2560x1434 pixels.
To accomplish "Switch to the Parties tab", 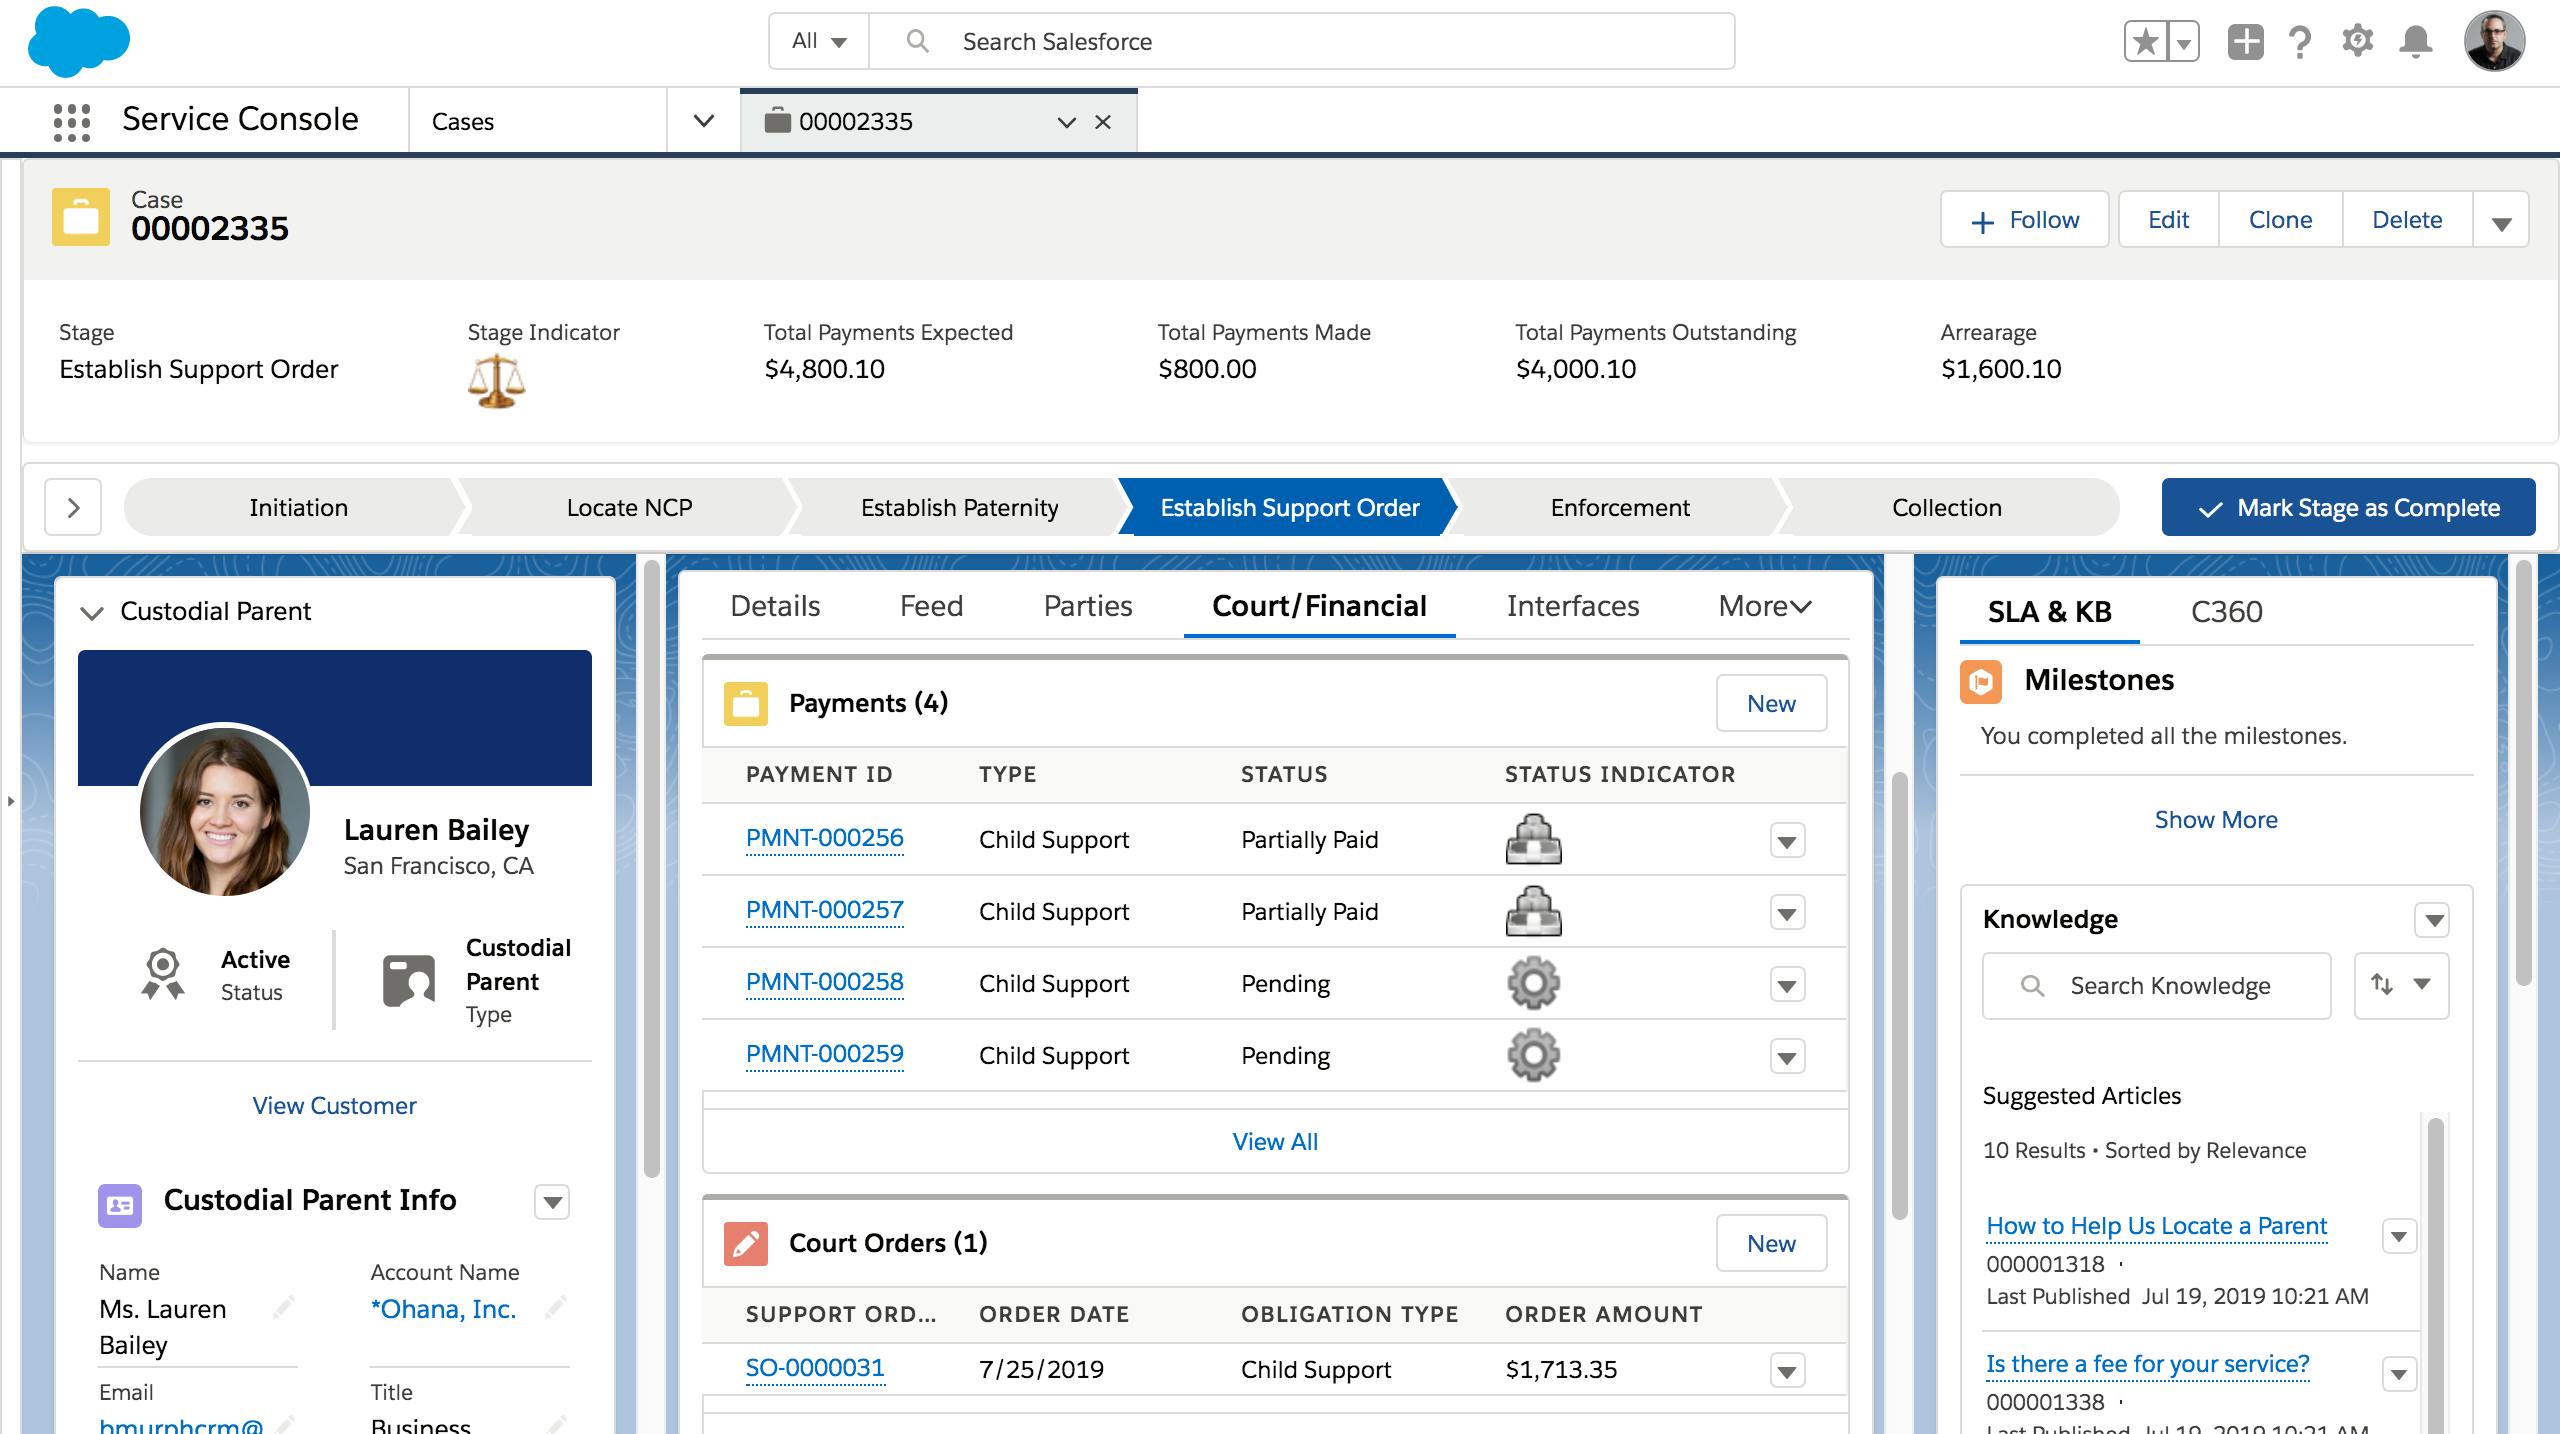I will coord(1088,606).
